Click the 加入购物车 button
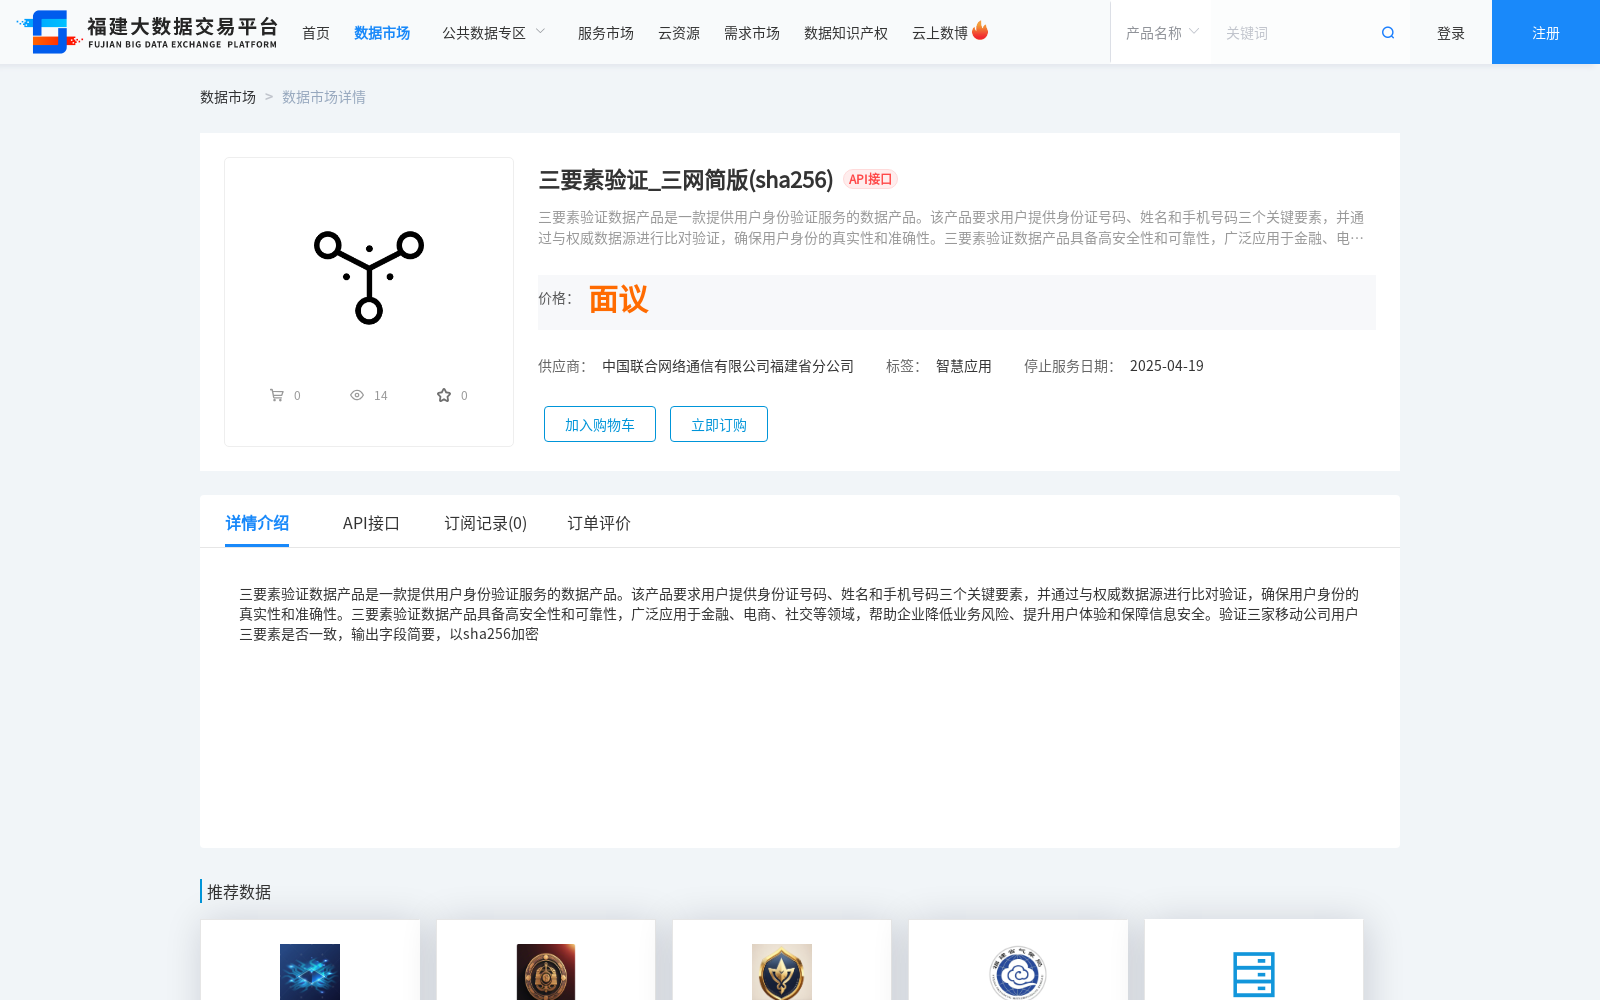The image size is (1600, 1000). pyautogui.click(x=600, y=424)
